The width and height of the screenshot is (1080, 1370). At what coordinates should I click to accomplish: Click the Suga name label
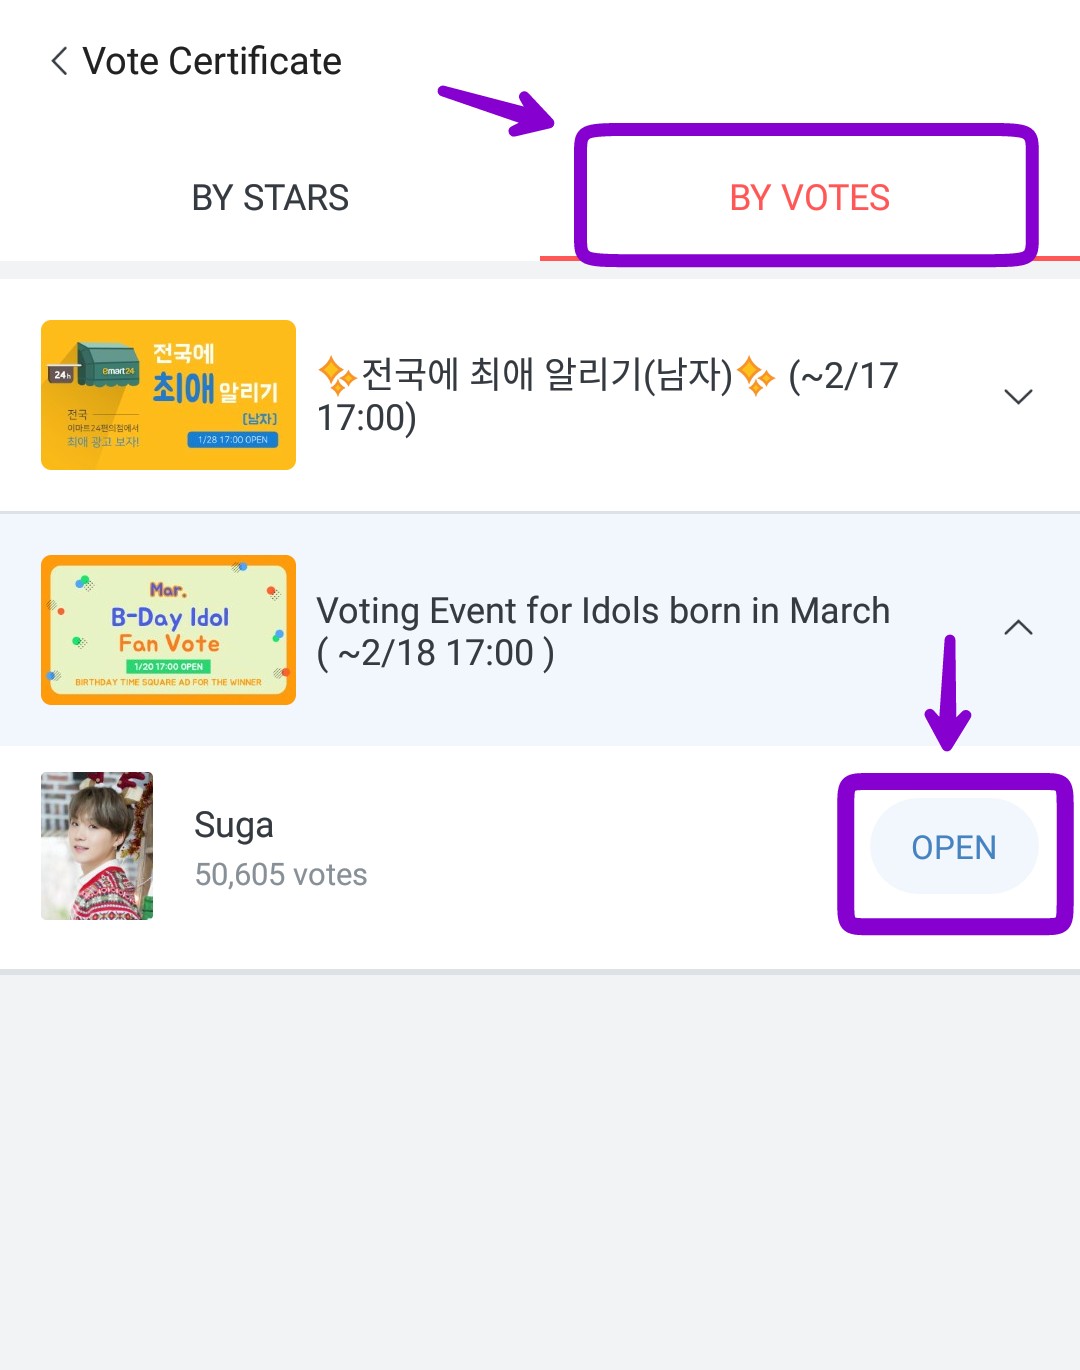point(234,826)
